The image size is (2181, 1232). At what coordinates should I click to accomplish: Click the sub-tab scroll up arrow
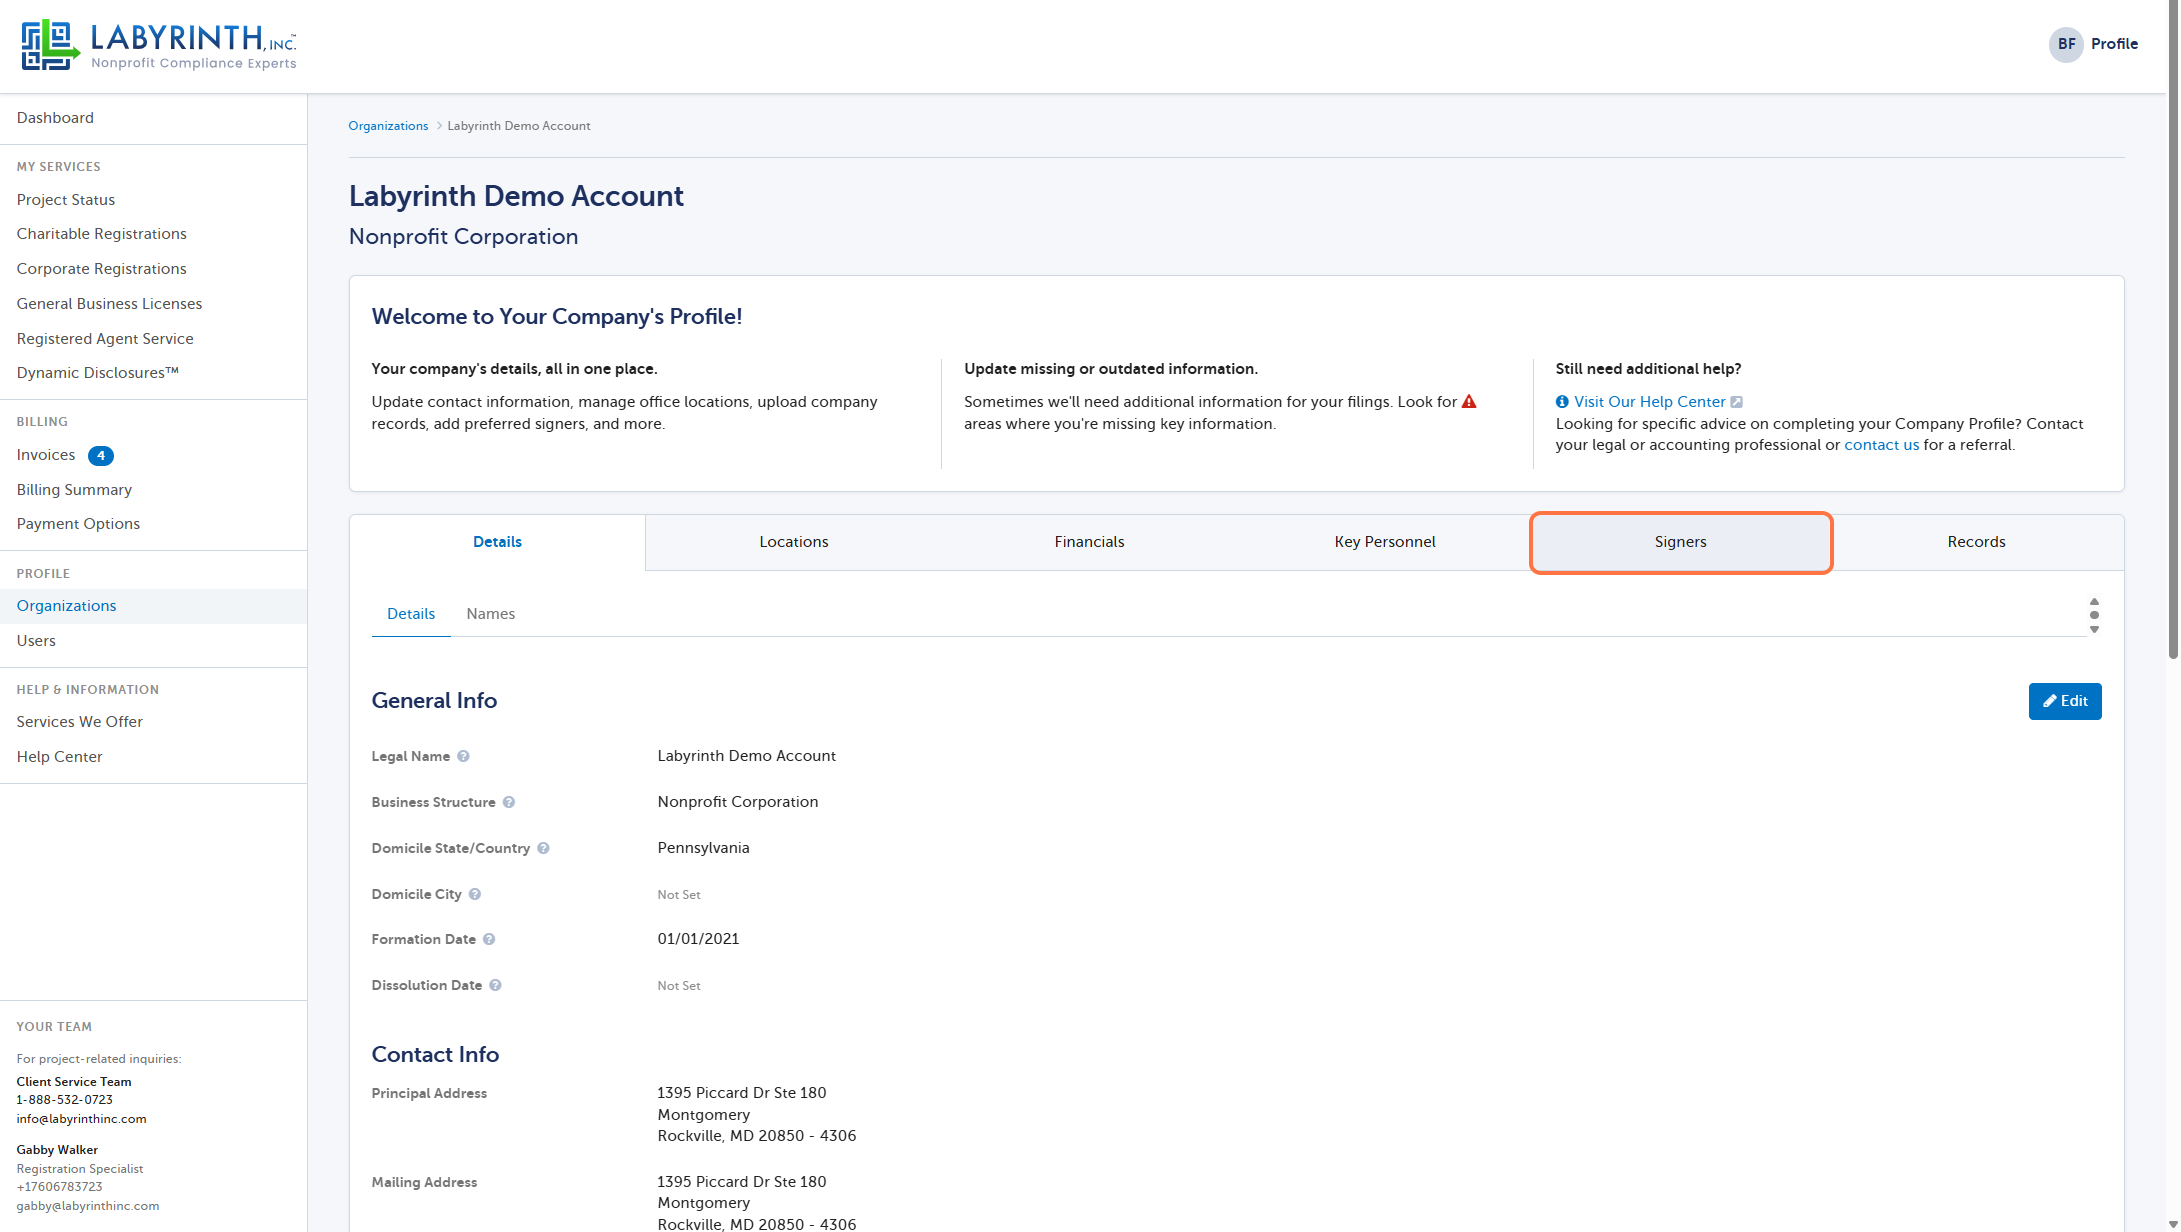[x=2094, y=602]
